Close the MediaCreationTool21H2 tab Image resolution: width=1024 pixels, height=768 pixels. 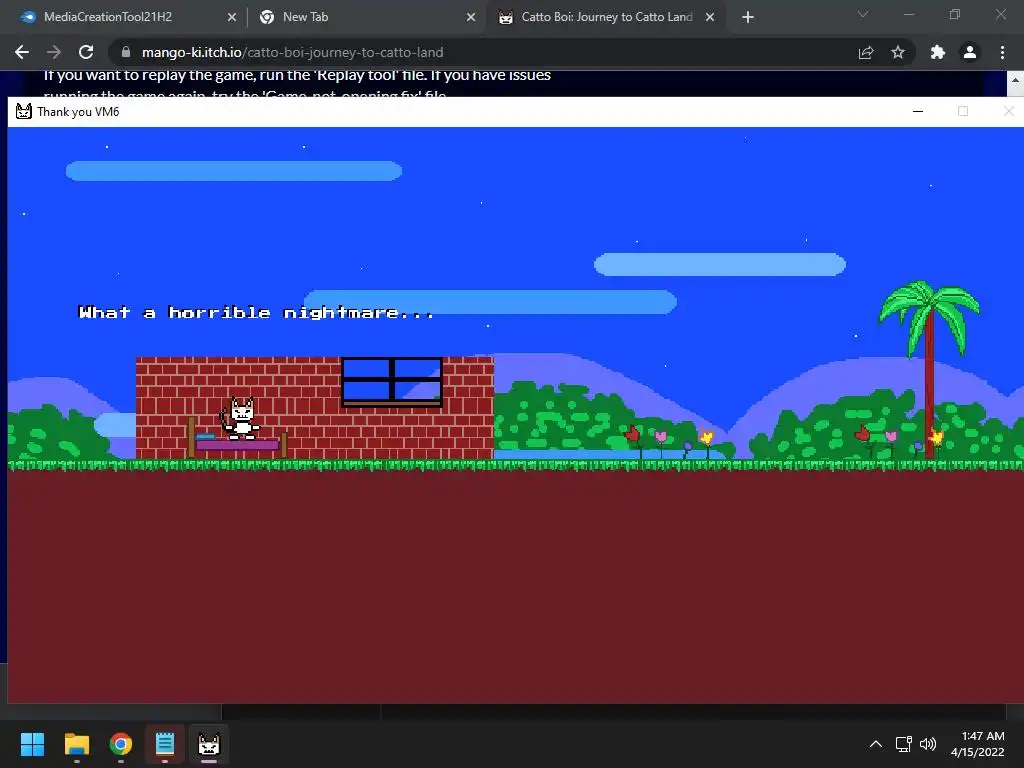click(x=232, y=18)
